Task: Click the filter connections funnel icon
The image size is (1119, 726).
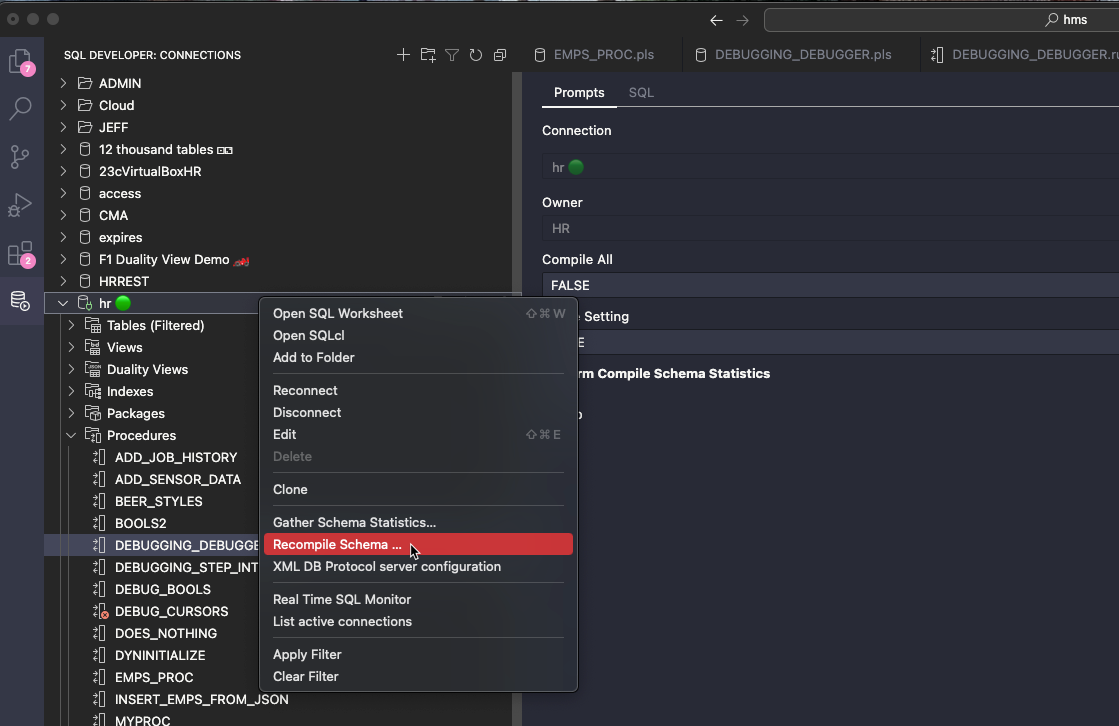Action: point(452,55)
